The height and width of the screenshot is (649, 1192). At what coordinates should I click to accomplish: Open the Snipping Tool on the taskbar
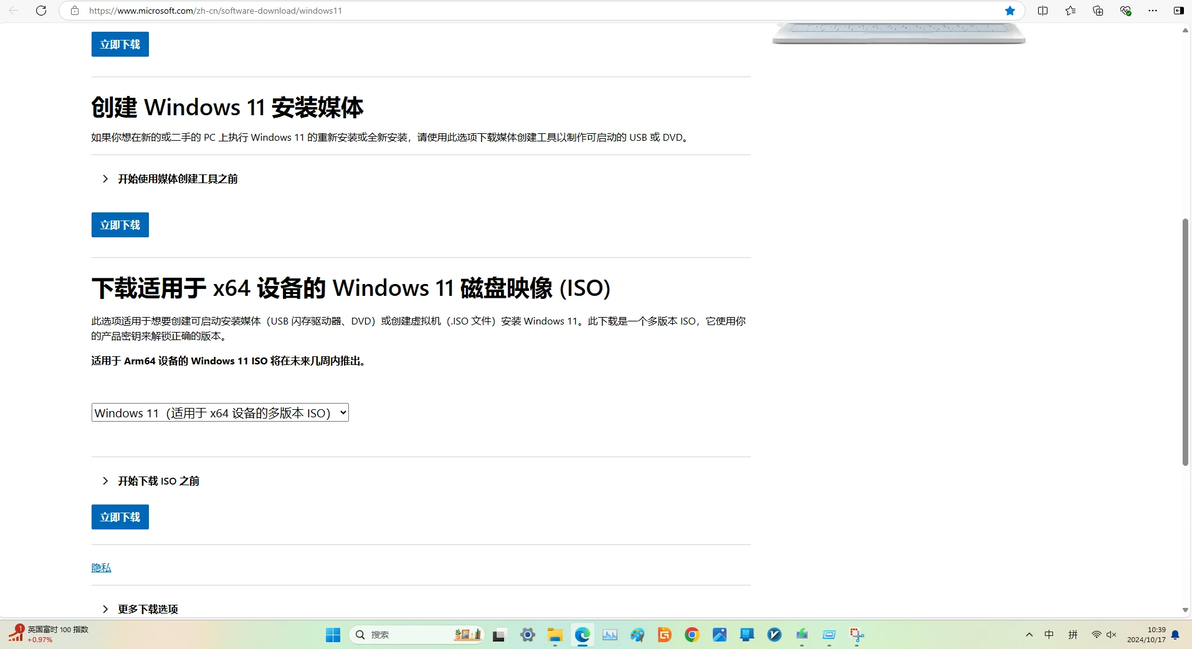(x=857, y=635)
